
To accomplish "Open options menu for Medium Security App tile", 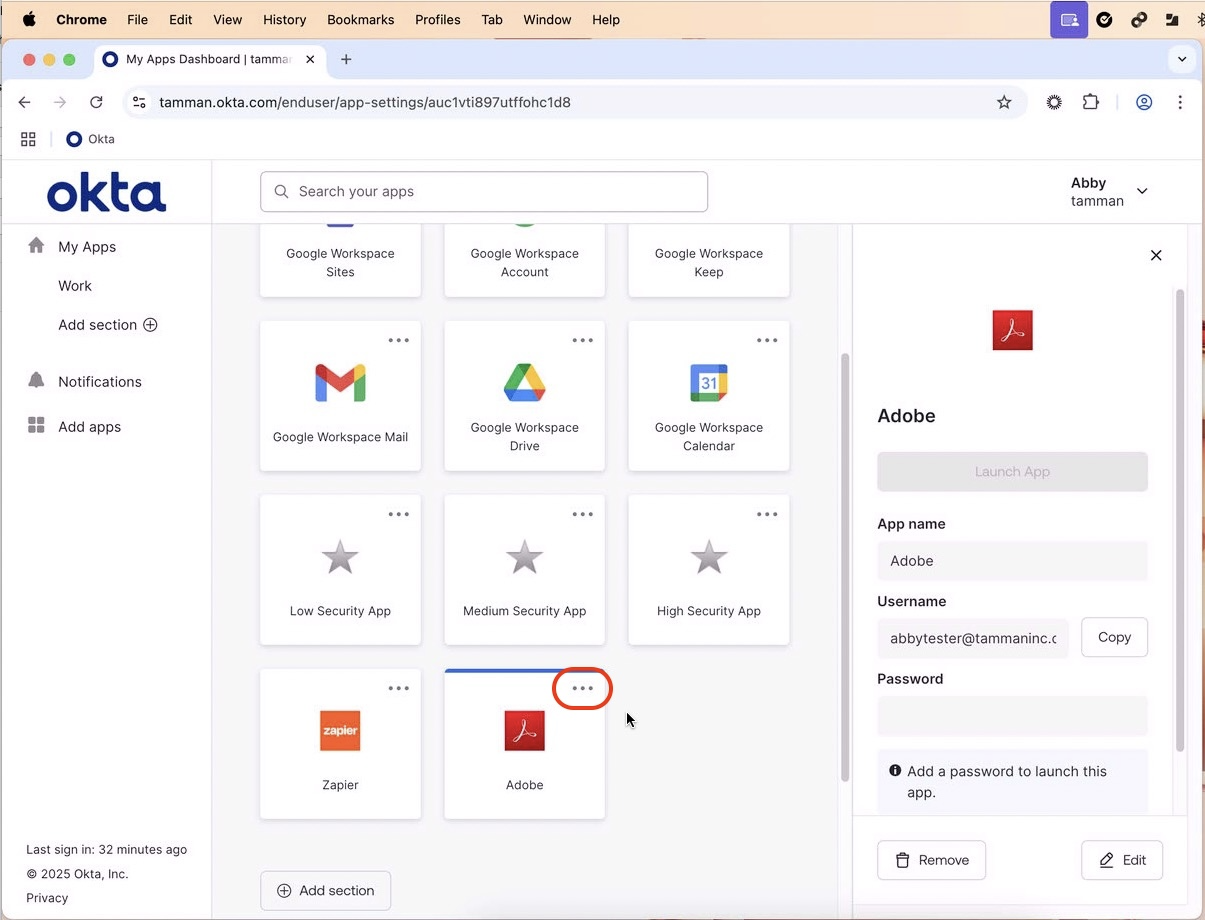I will coord(582,514).
